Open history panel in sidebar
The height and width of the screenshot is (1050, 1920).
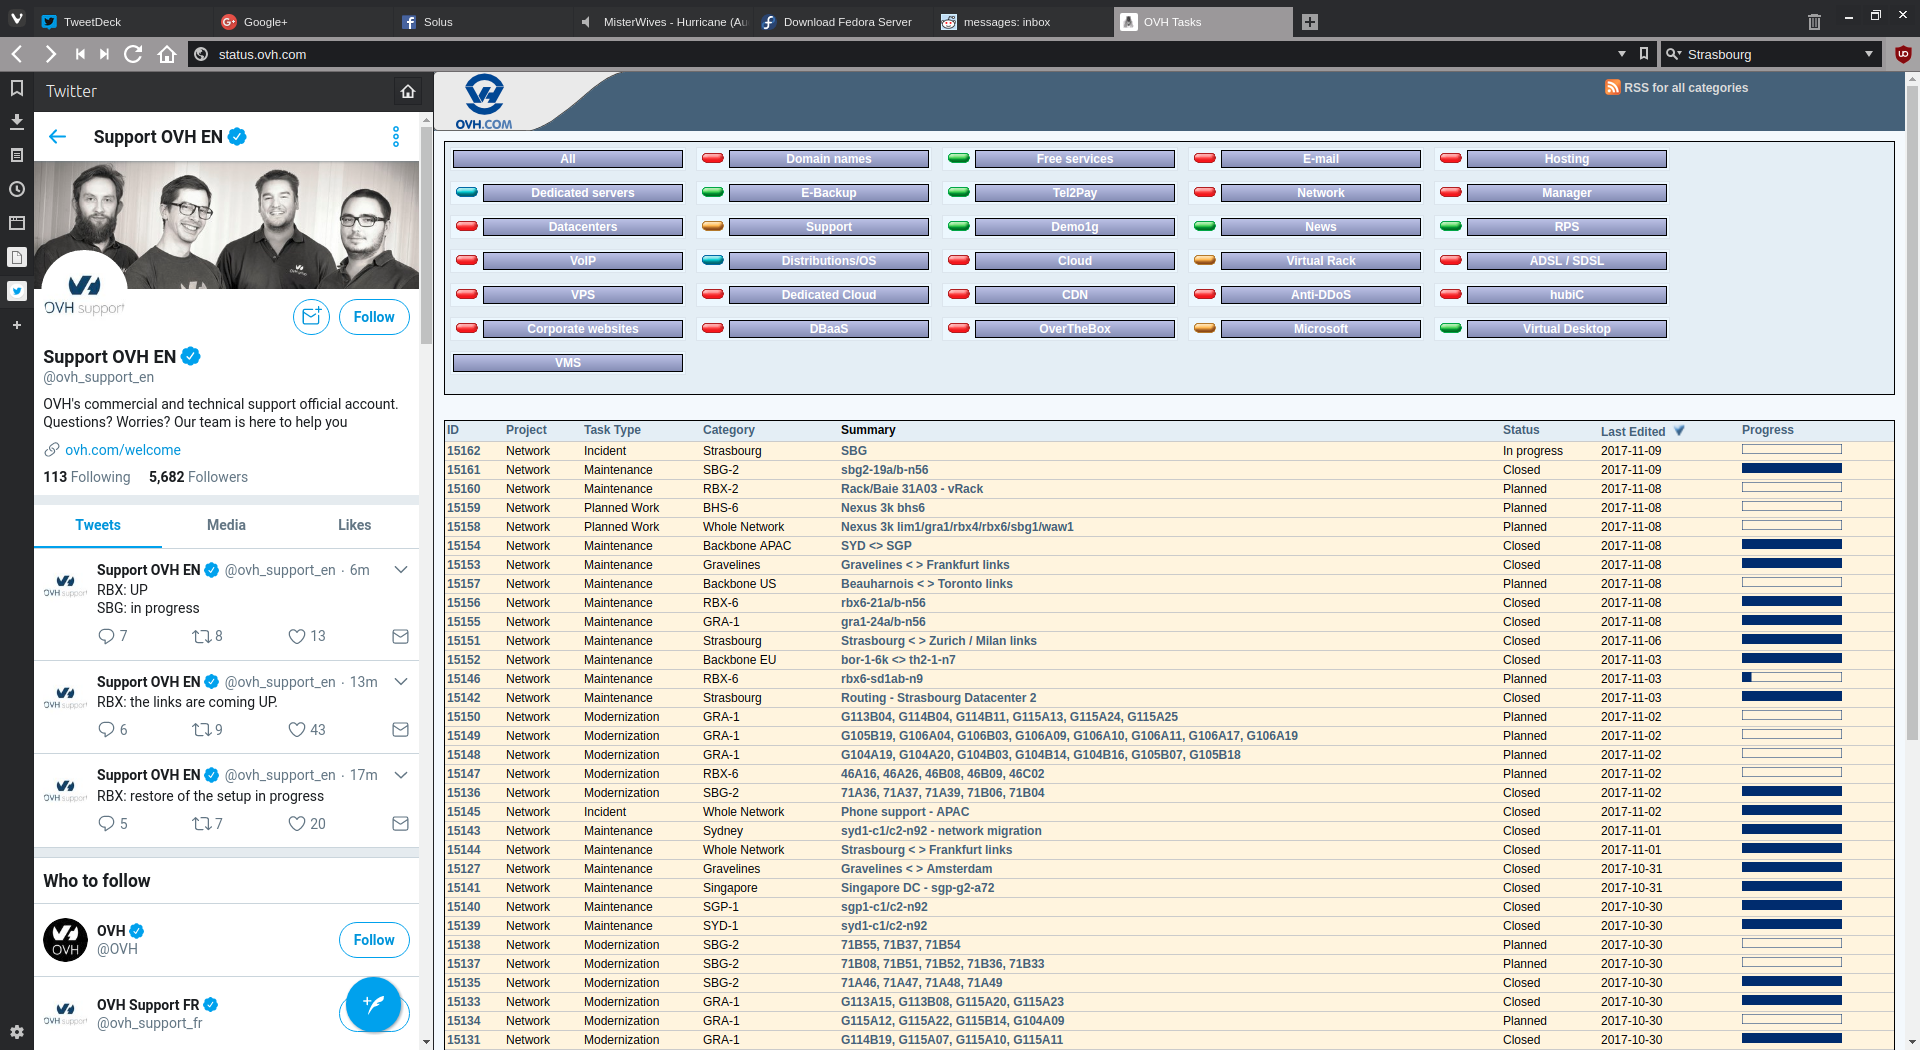point(17,189)
